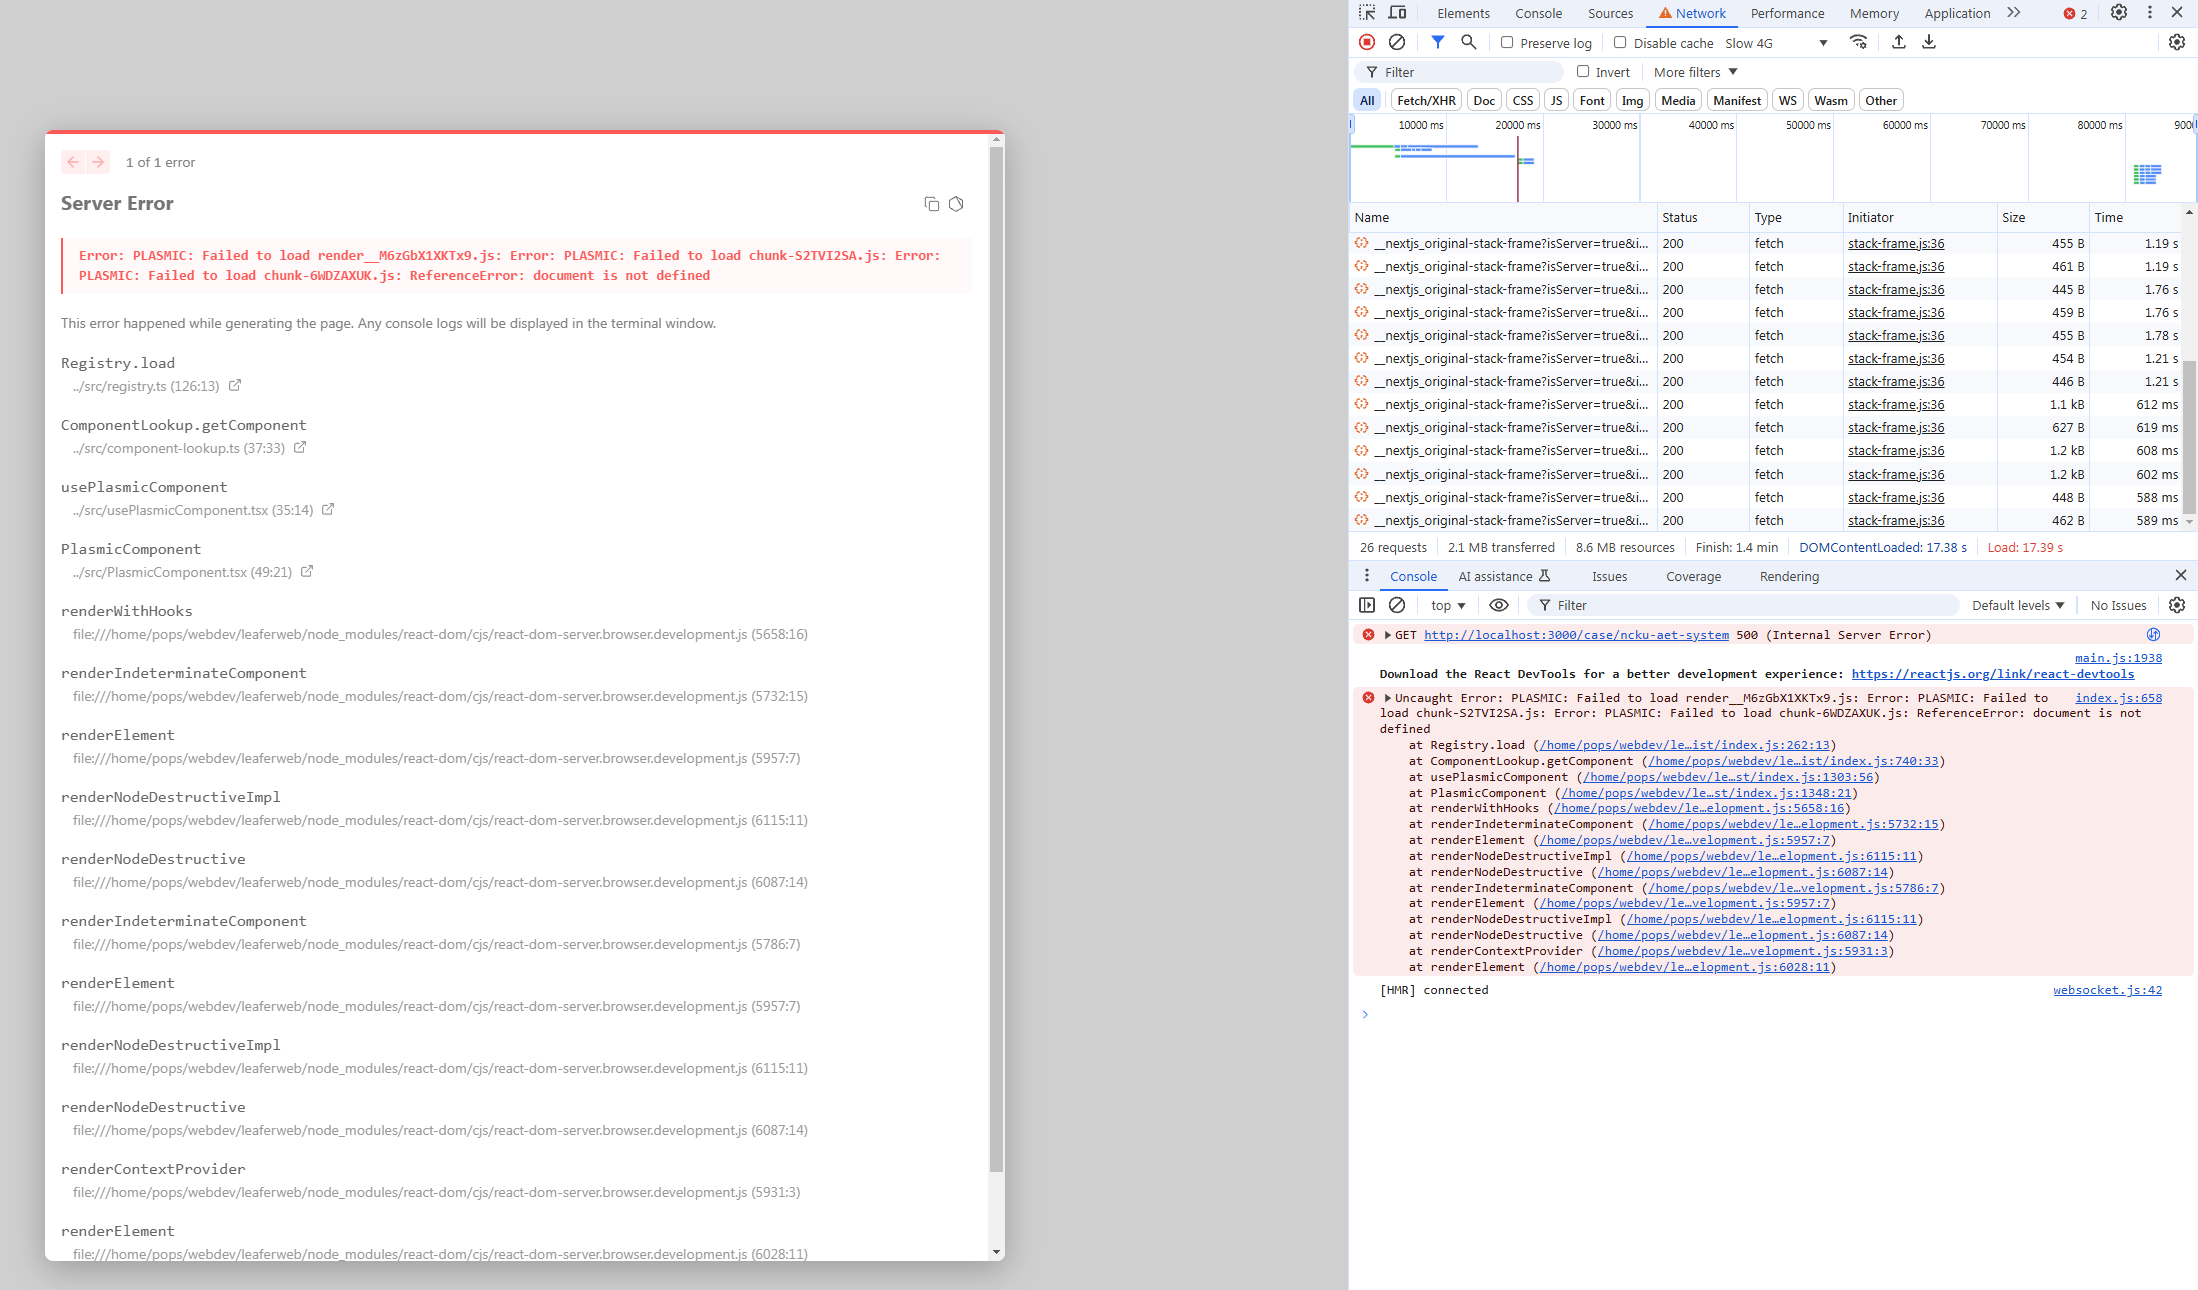Show the console sidebar icon

1367,605
